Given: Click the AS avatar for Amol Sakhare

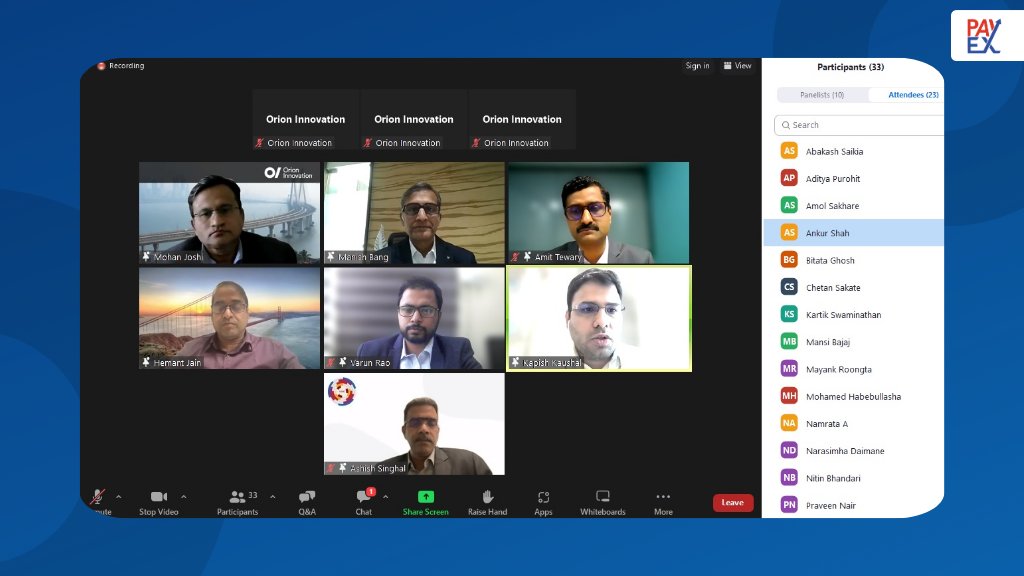Looking at the screenshot, I should [789, 205].
